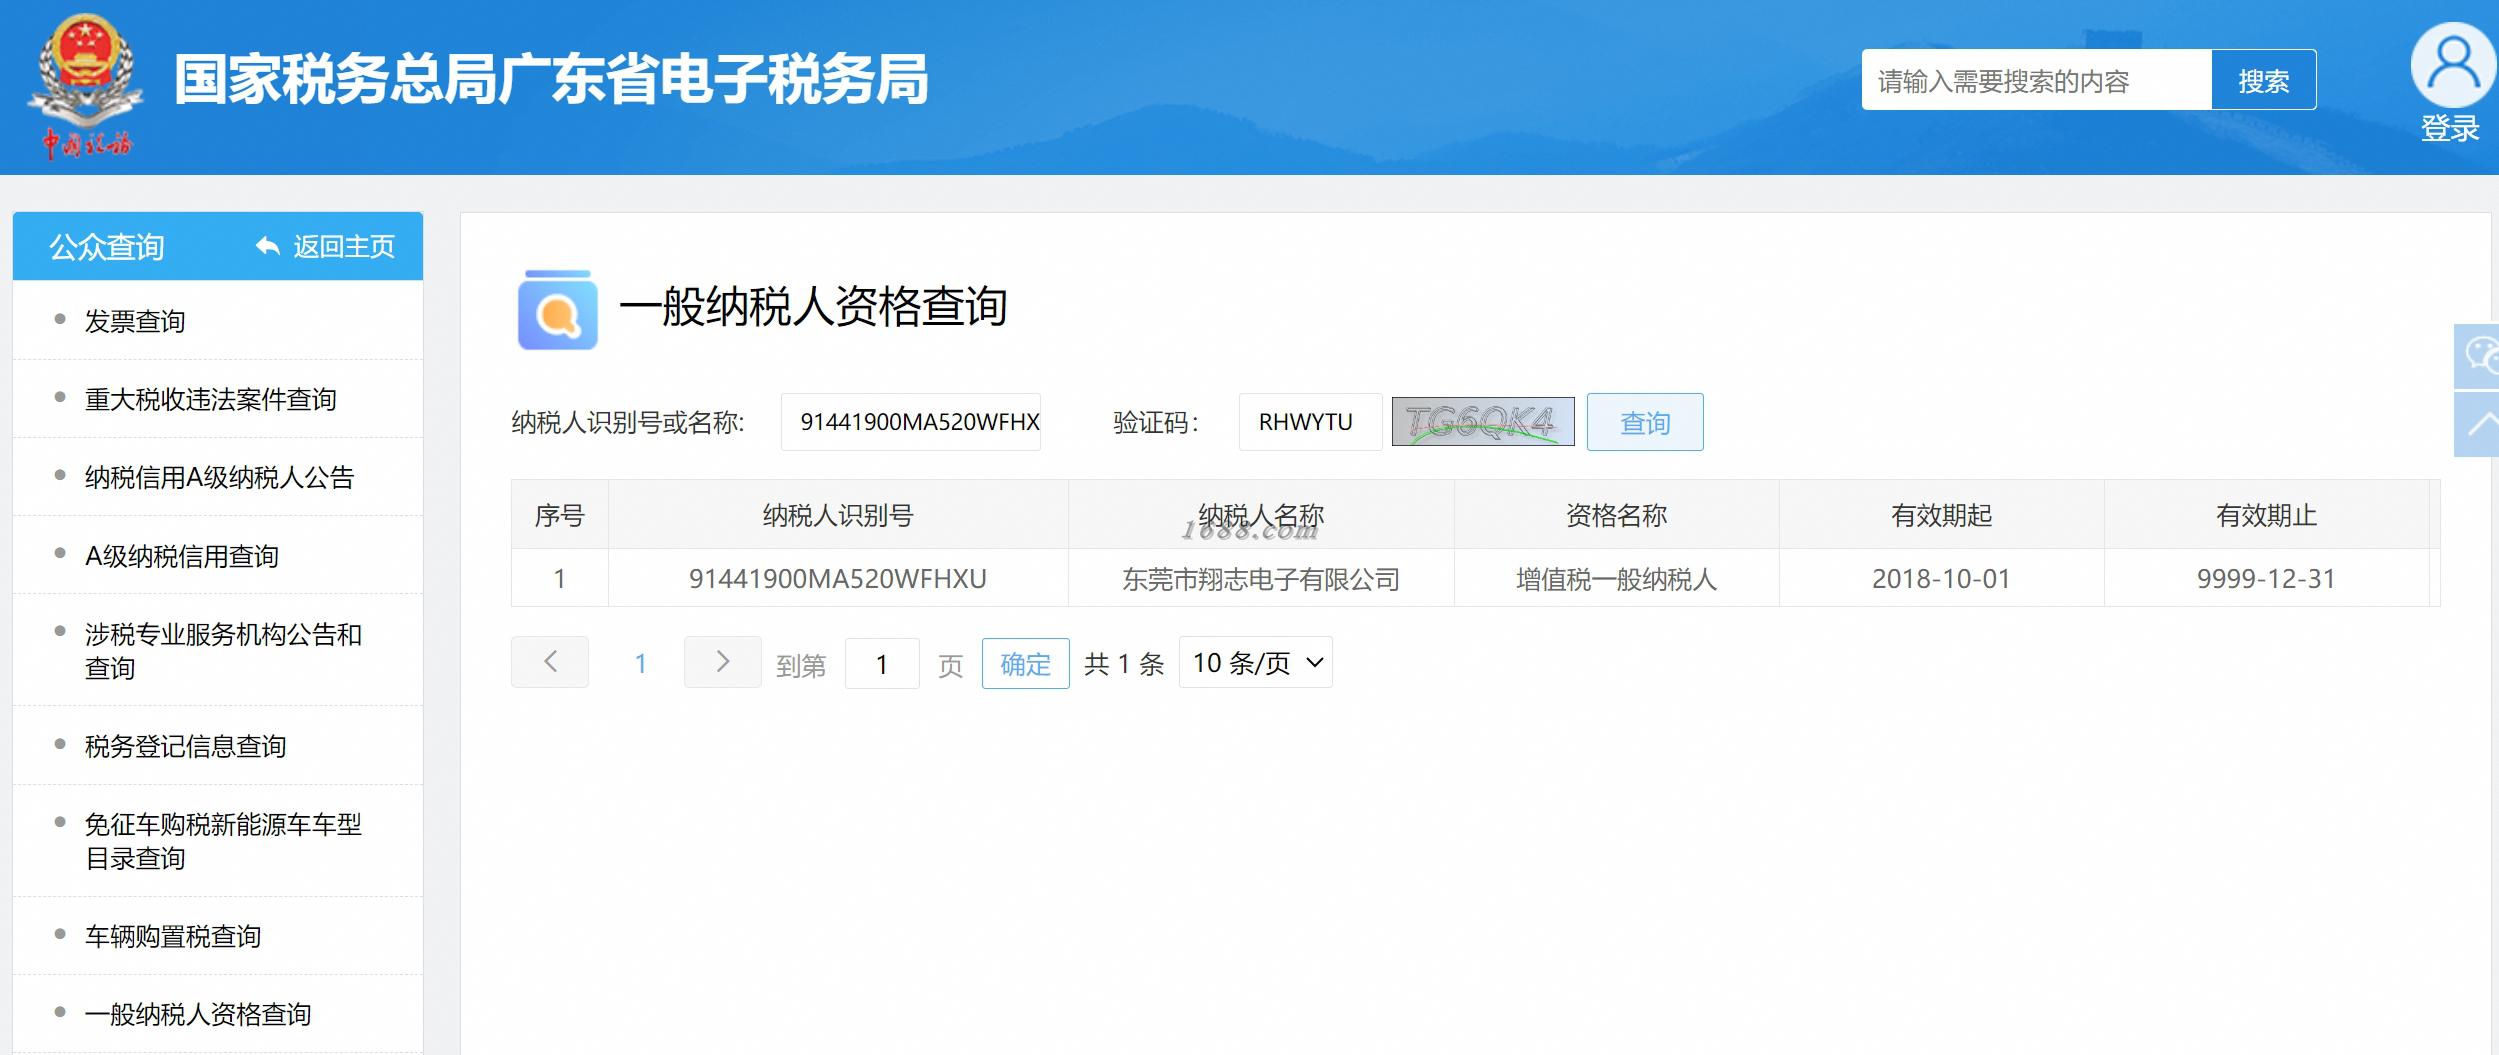Viewport: 2499px width, 1055px height.
Task: Open A级纳税信用查询 menu item
Action: (x=218, y=555)
